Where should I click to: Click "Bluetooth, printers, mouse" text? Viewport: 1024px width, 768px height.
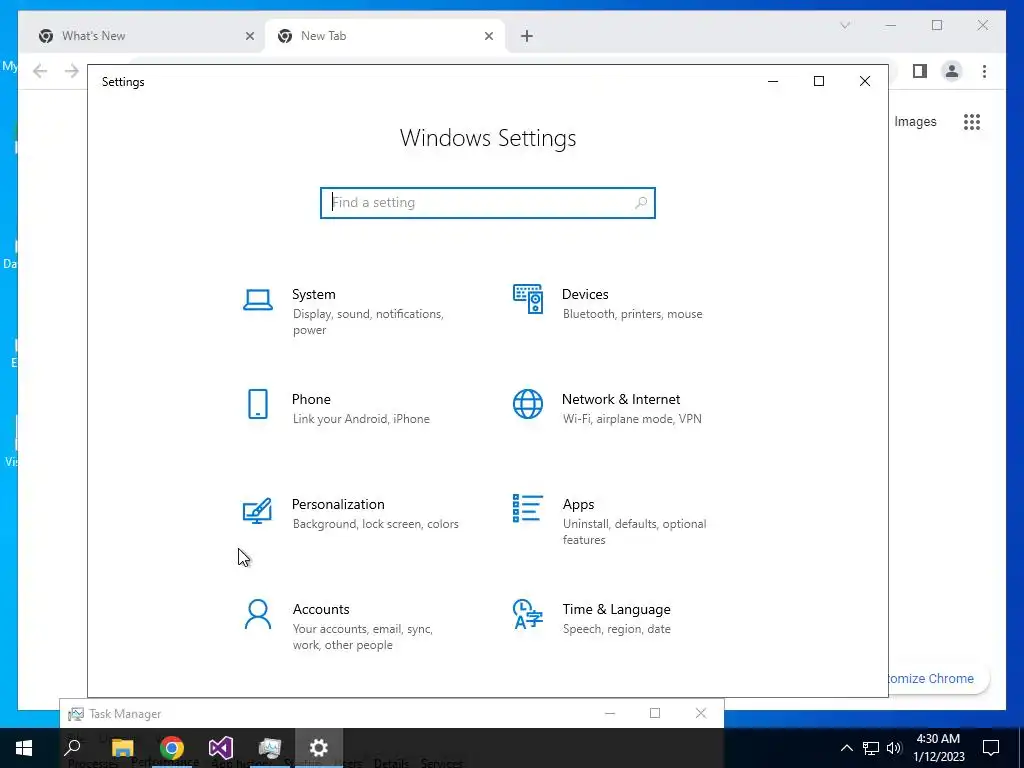click(x=633, y=314)
